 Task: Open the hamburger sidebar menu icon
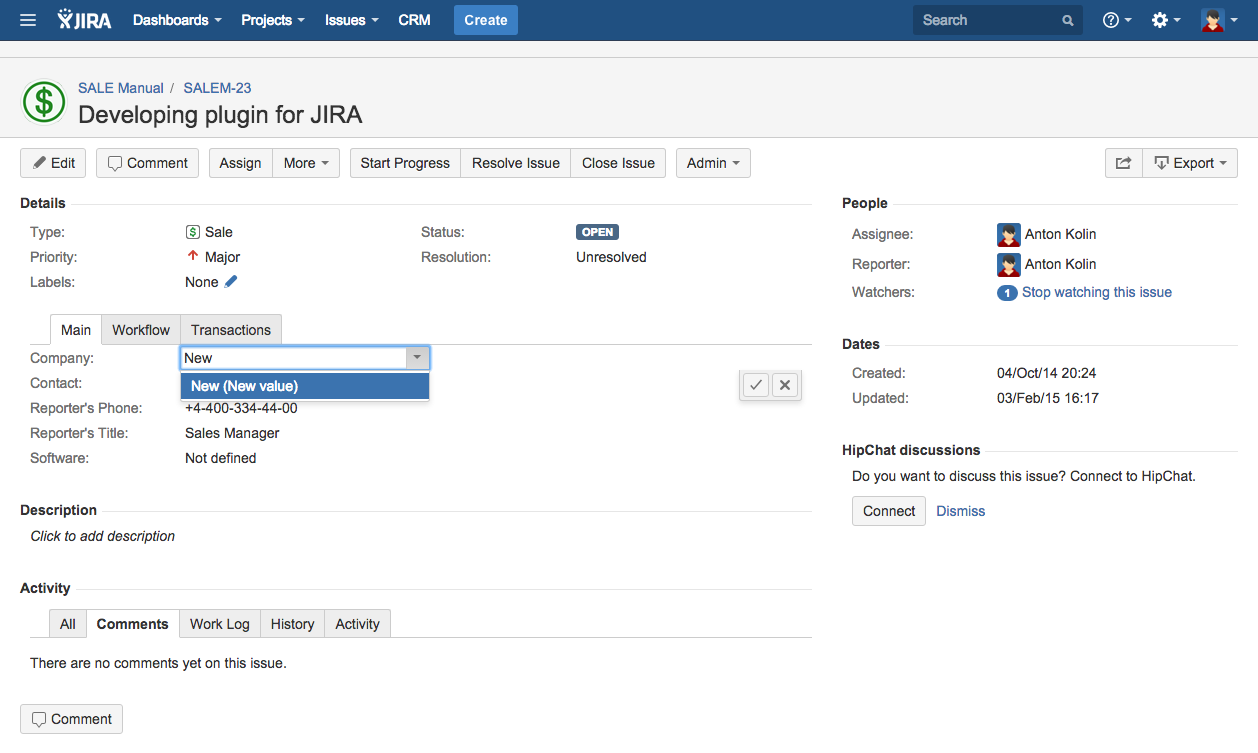pos(28,20)
